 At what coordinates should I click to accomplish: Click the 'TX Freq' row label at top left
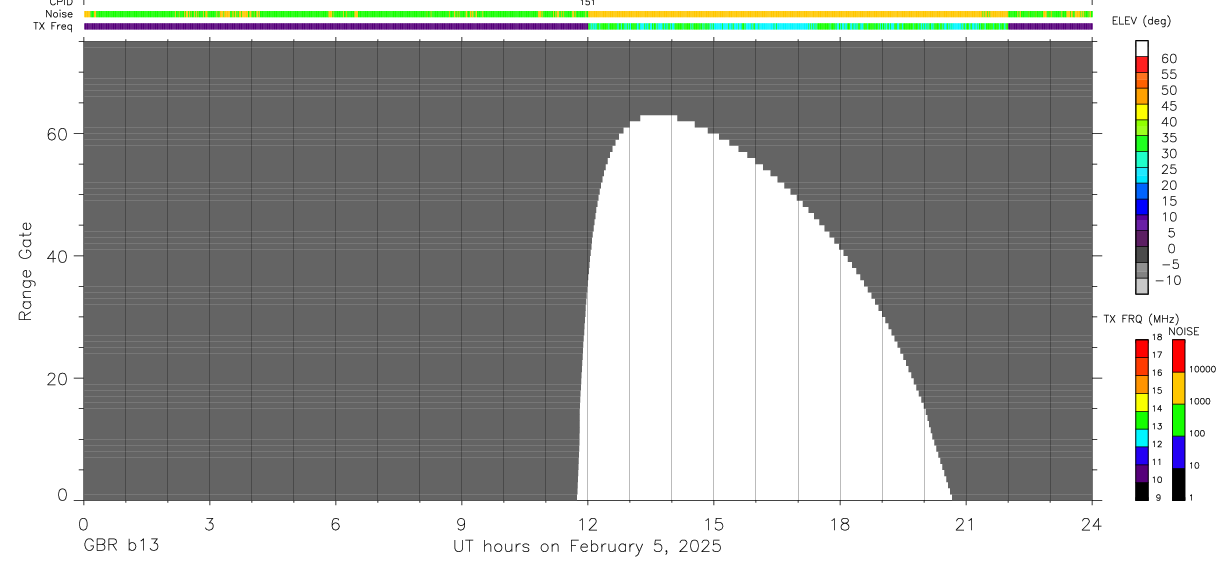point(54,26)
